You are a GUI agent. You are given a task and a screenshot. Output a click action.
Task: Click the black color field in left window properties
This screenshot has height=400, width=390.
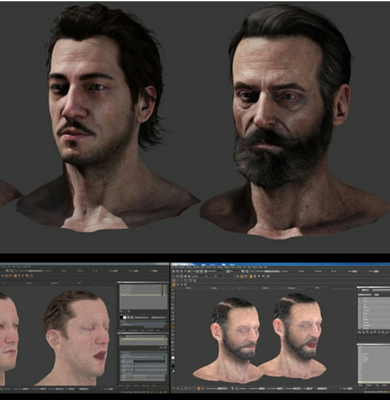149,361
